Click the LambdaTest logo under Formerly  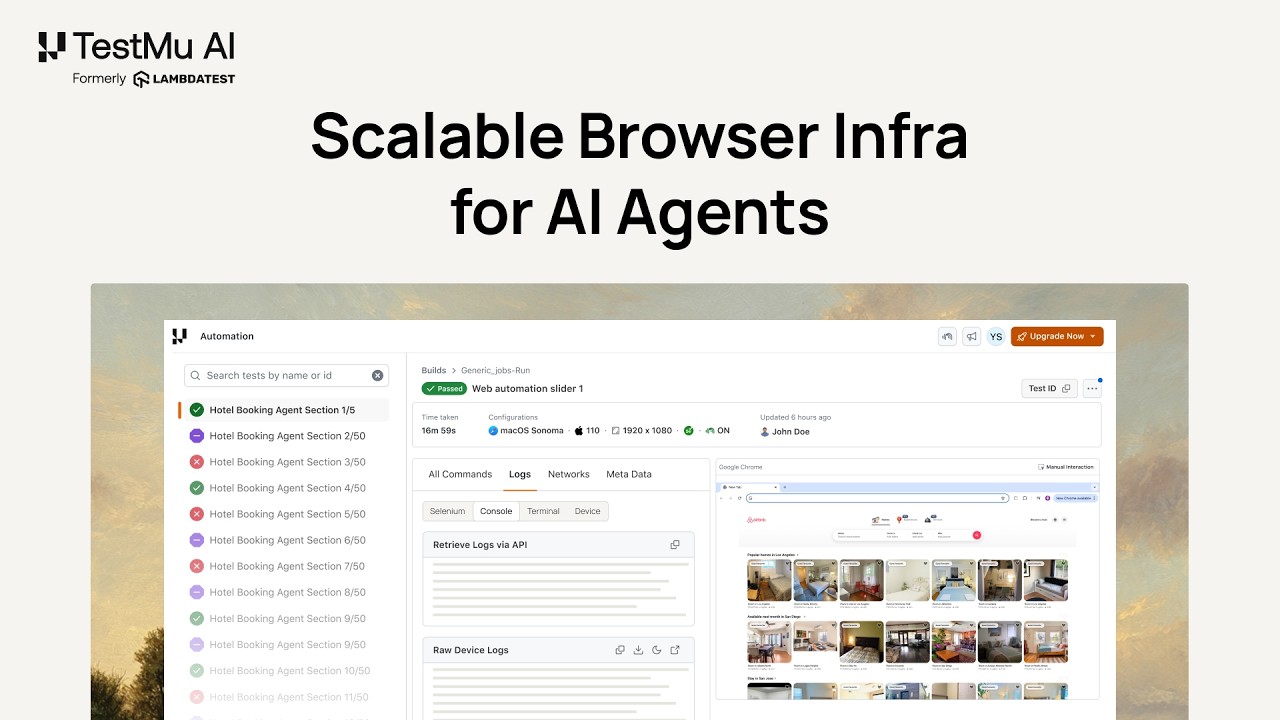[184, 79]
